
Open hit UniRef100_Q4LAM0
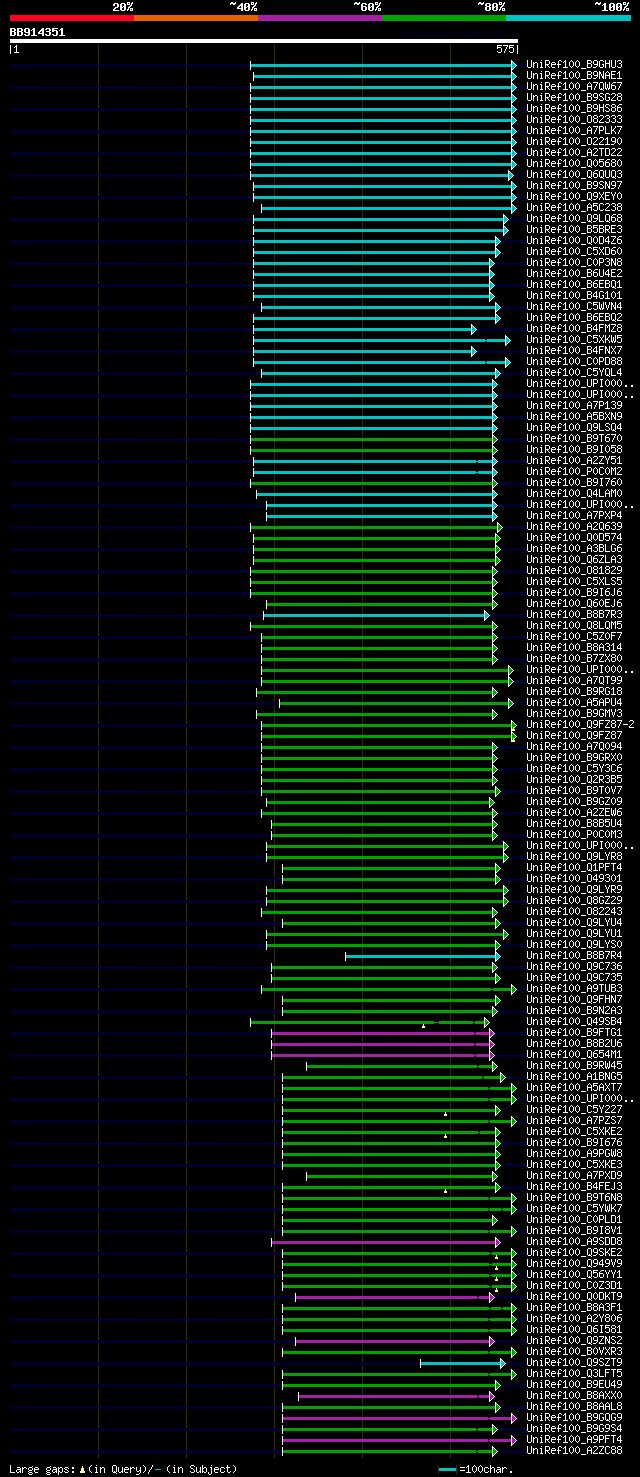574,493
